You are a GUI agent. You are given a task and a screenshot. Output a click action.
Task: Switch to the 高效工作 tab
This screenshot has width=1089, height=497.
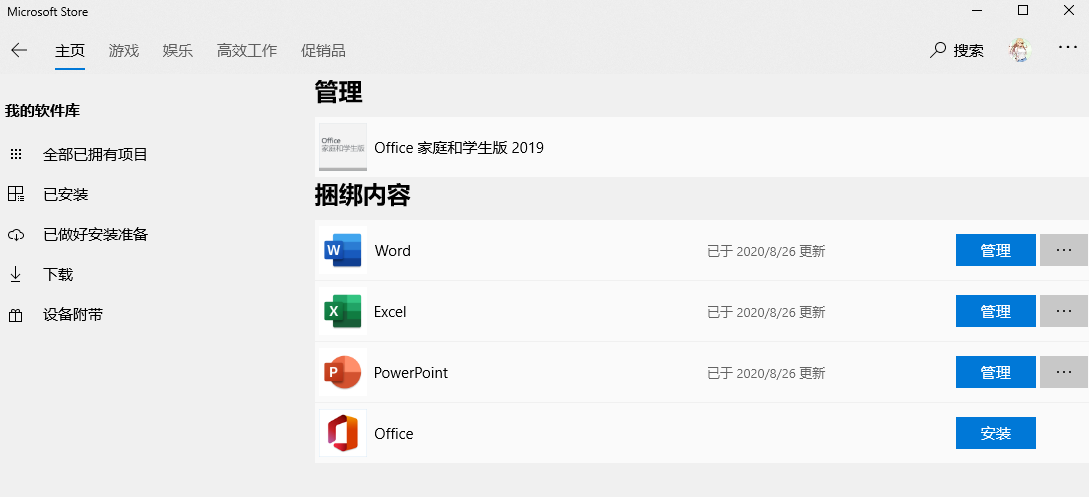[x=247, y=51]
